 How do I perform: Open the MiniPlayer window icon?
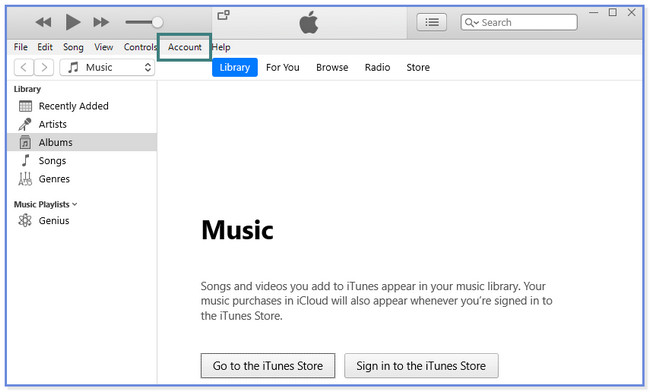click(223, 15)
